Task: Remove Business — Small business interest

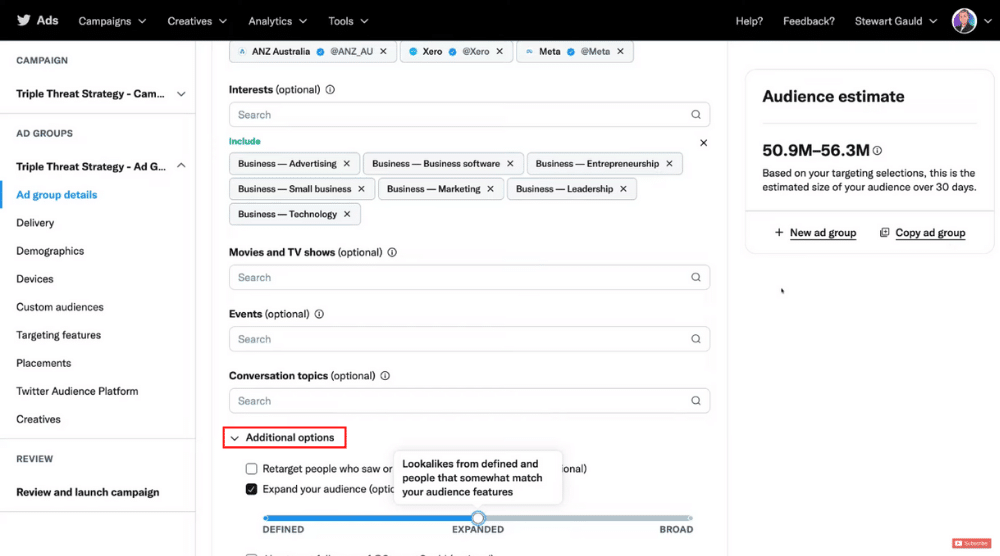Action: coord(361,189)
